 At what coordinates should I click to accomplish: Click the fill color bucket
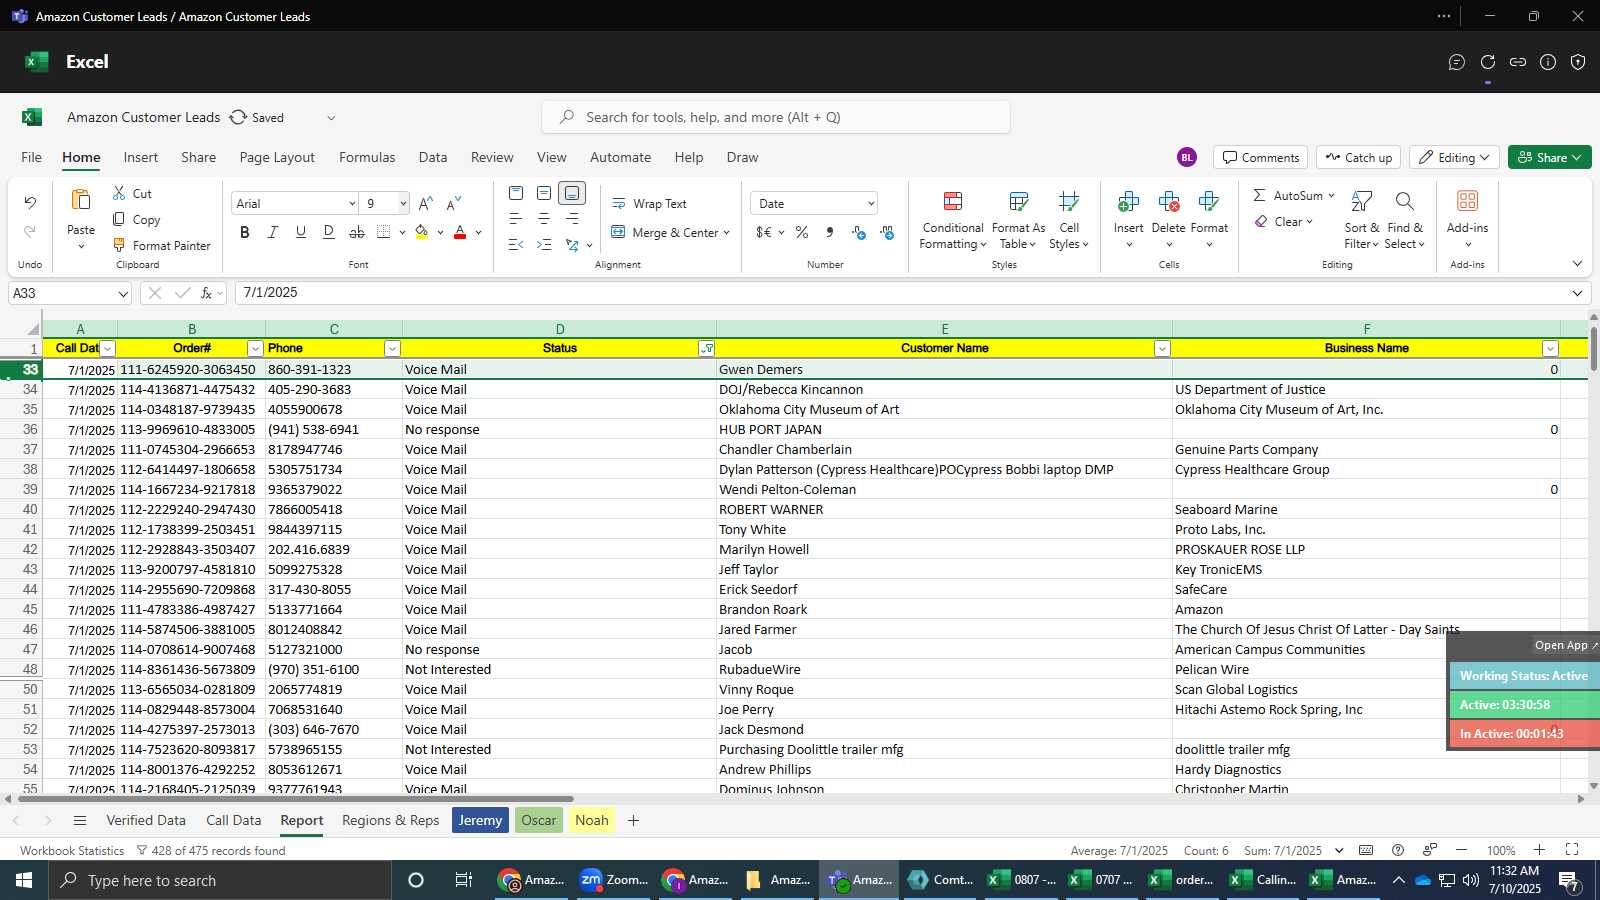point(422,232)
